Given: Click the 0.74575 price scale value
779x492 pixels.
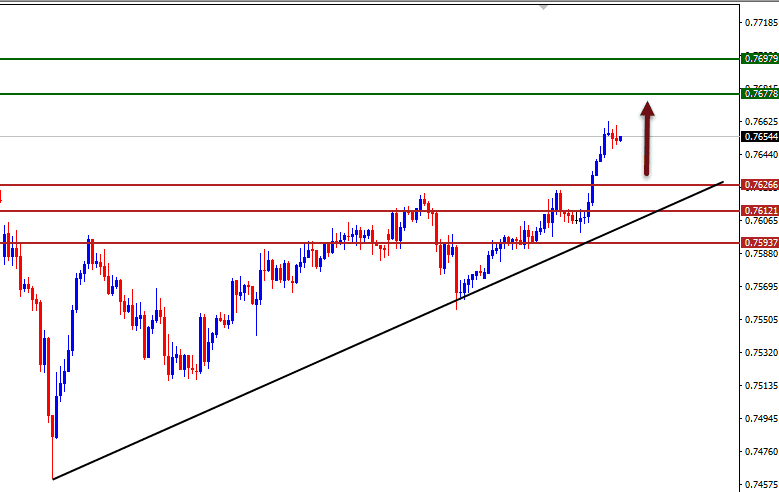Looking at the screenshot, I should 759,485.
